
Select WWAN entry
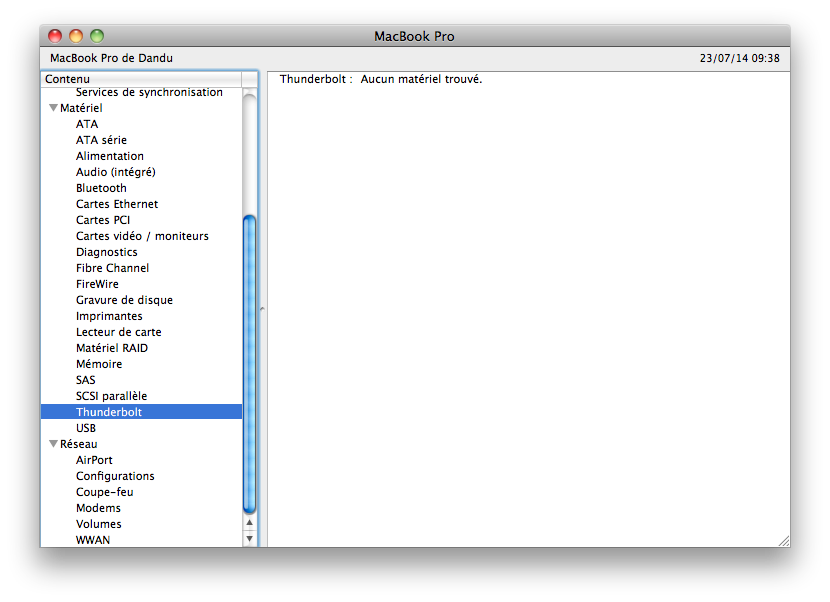coord(93,540)
